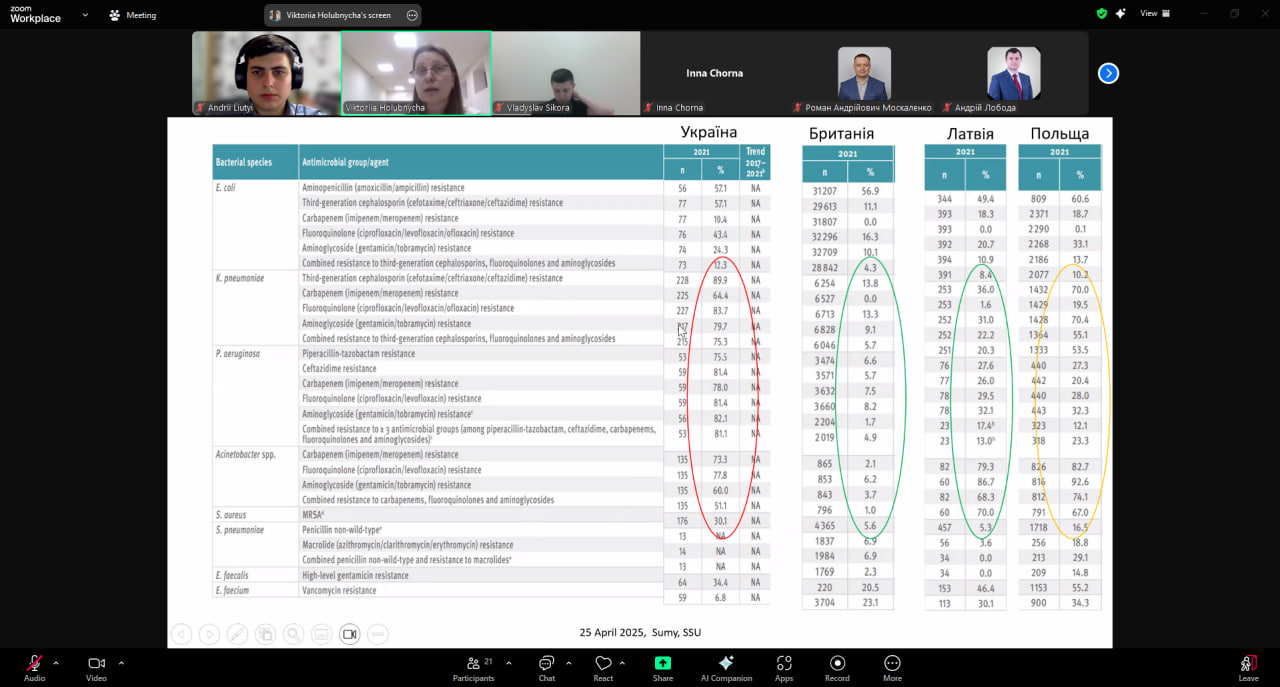The image size is (1280, 687).
Task: Select Андрій Лобода's participant tile
Action: [x=1013, y=73]
